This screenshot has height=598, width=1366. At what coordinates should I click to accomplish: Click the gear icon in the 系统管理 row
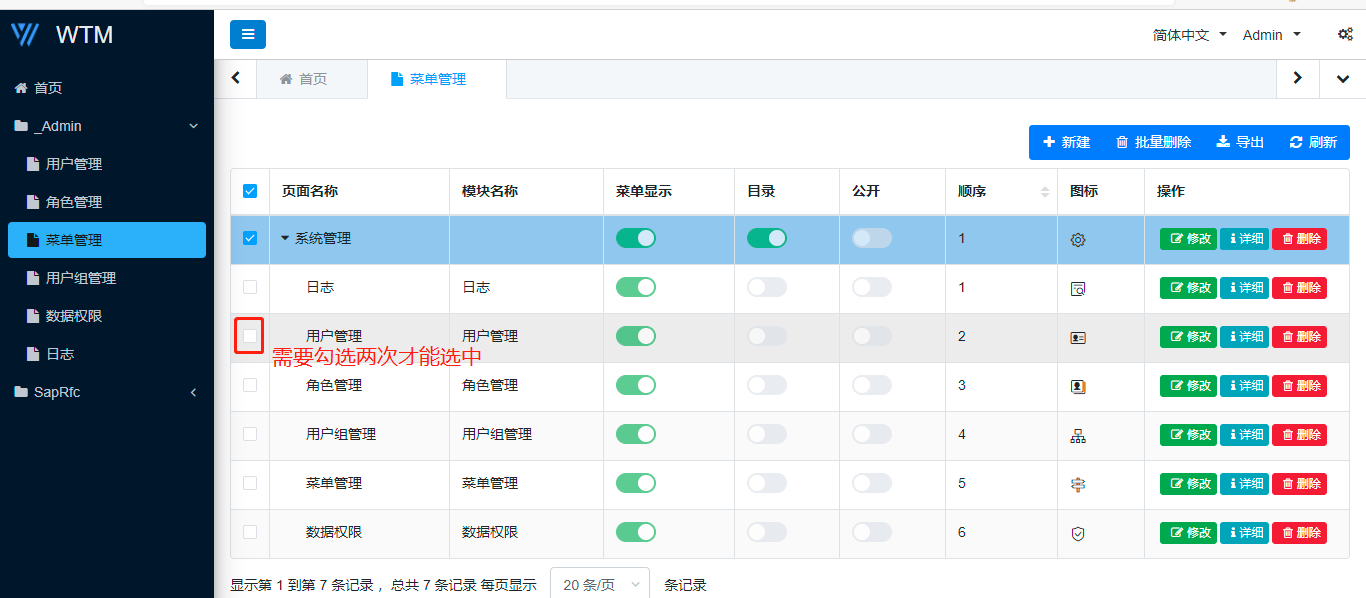[x=1077, y=238]
